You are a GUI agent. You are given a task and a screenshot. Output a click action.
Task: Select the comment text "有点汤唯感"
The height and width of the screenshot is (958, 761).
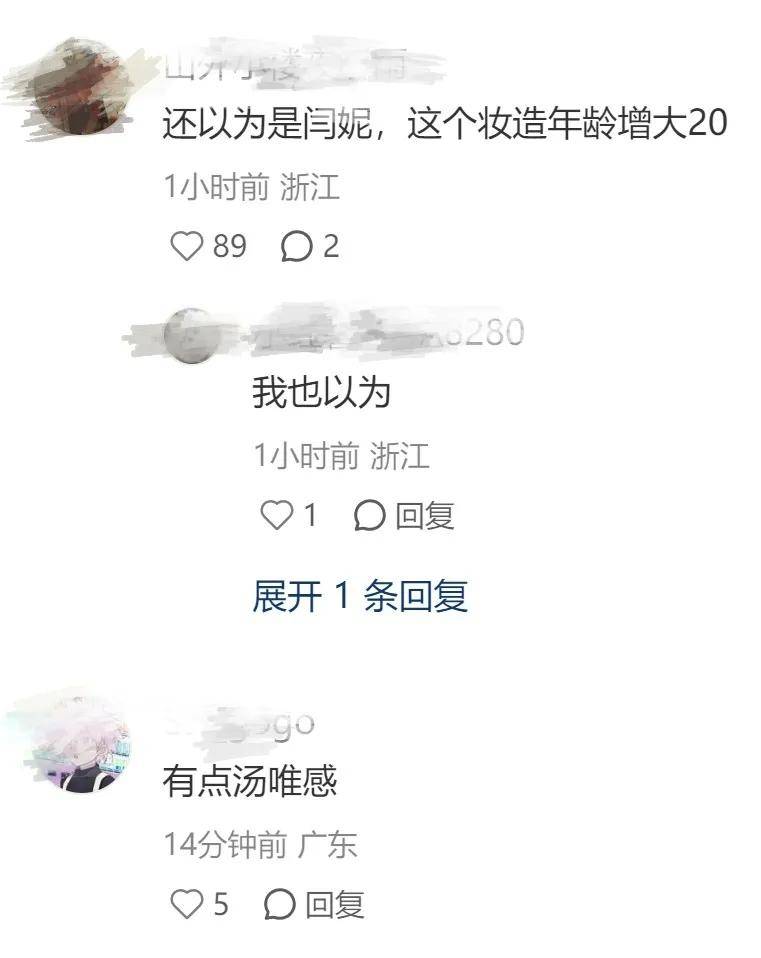[x=250, y=780]
